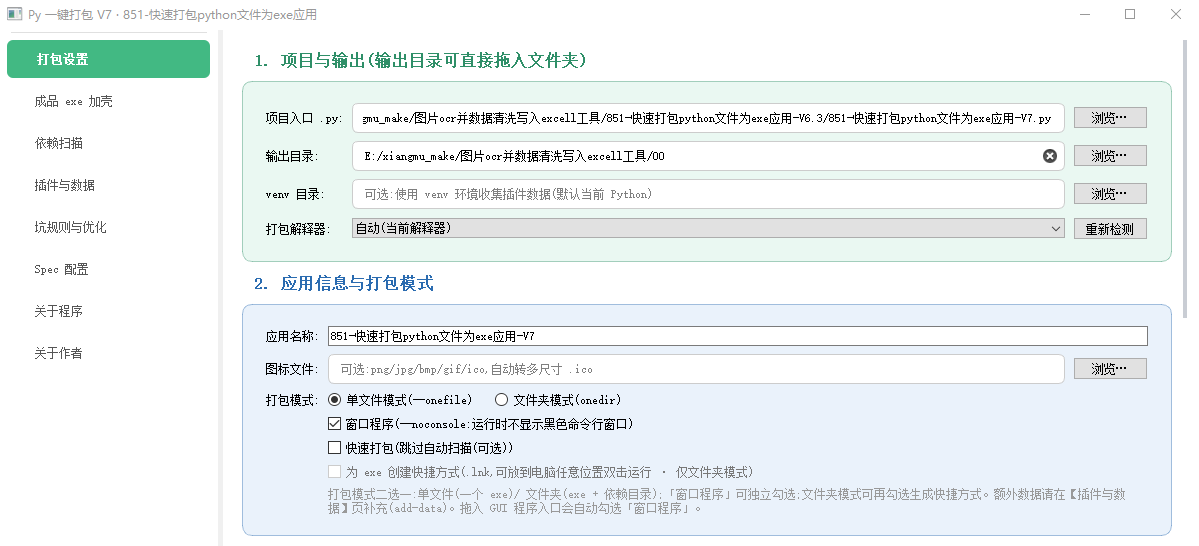Select 单文件模式 (--onefile) radio button

tap(400, 399)
